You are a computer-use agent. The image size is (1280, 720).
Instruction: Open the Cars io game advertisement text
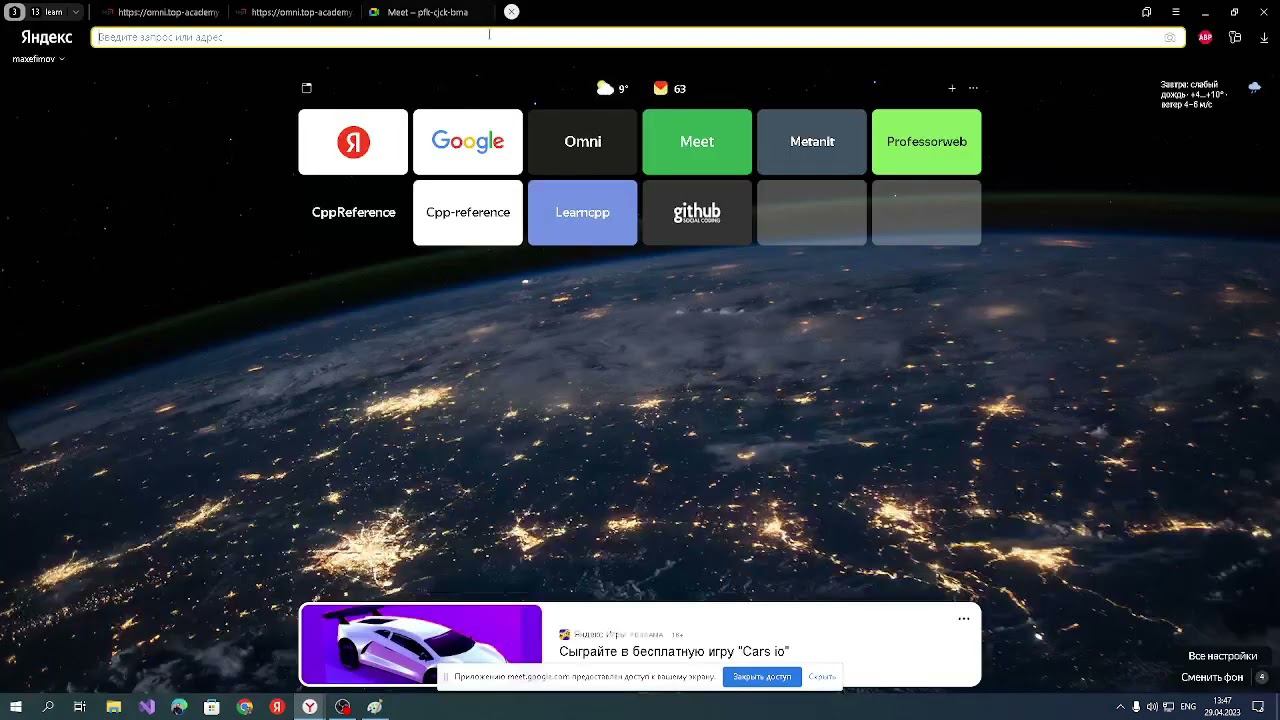pyautogui.click(x=674, y=652)
